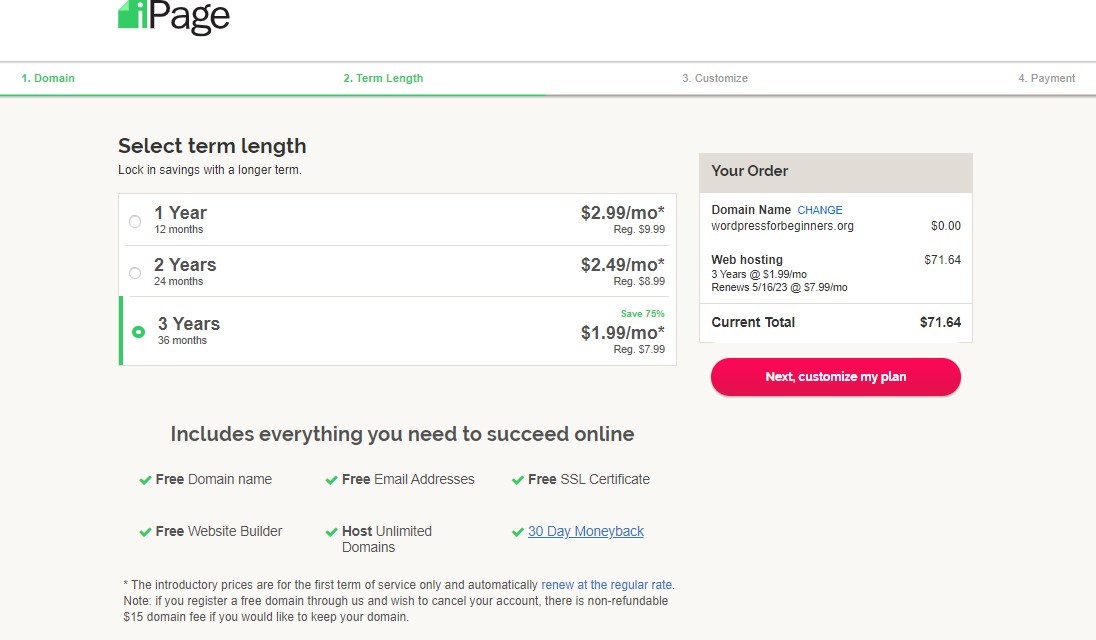This screenshot has height=640, width=1096.
Task: Click the checkmark beside Free Website Builder
Action: tap(145, 532)
